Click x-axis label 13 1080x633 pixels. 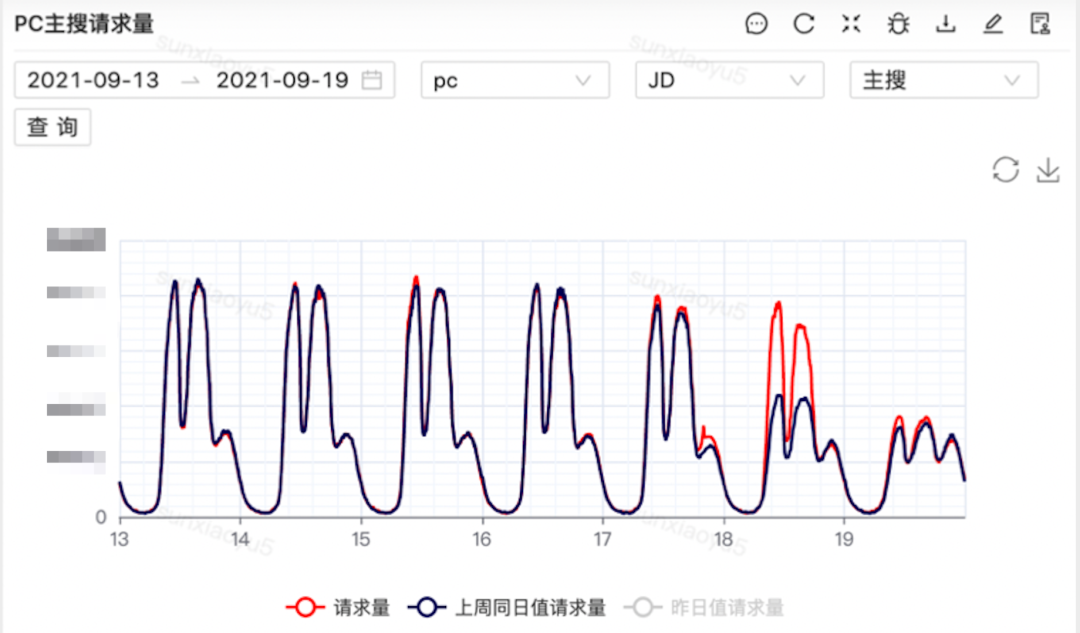click(119, 539)
